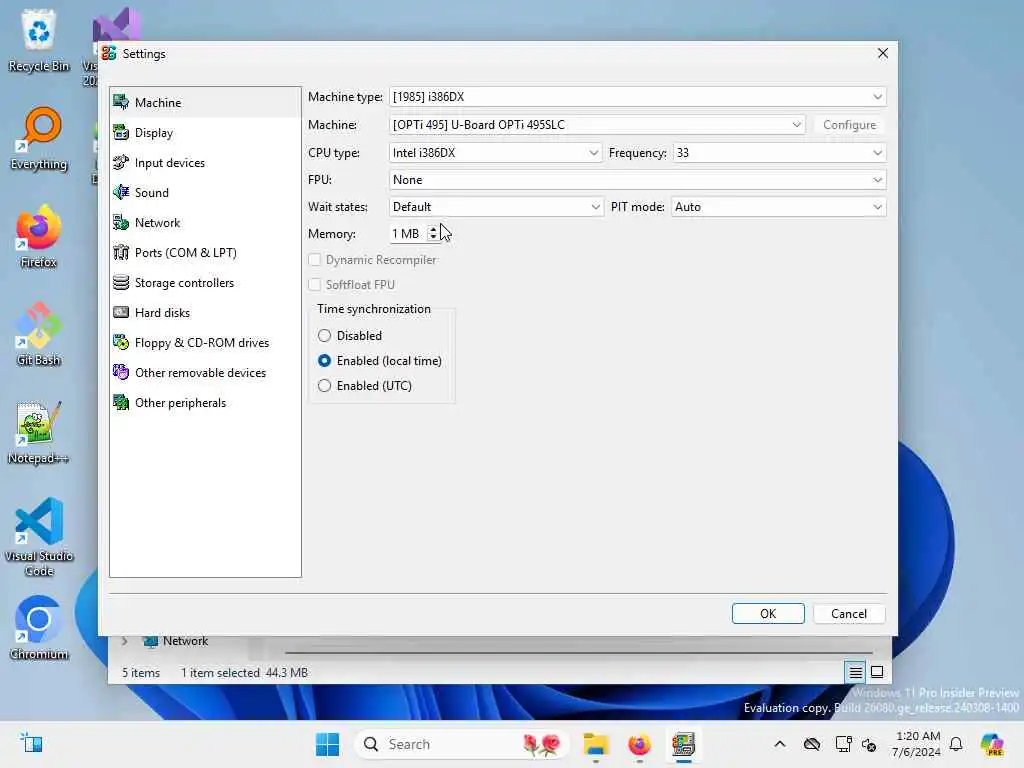Open the taskbar widgets icon
The height and width of the screenshot is (768, 1024).
pos(31,744)
